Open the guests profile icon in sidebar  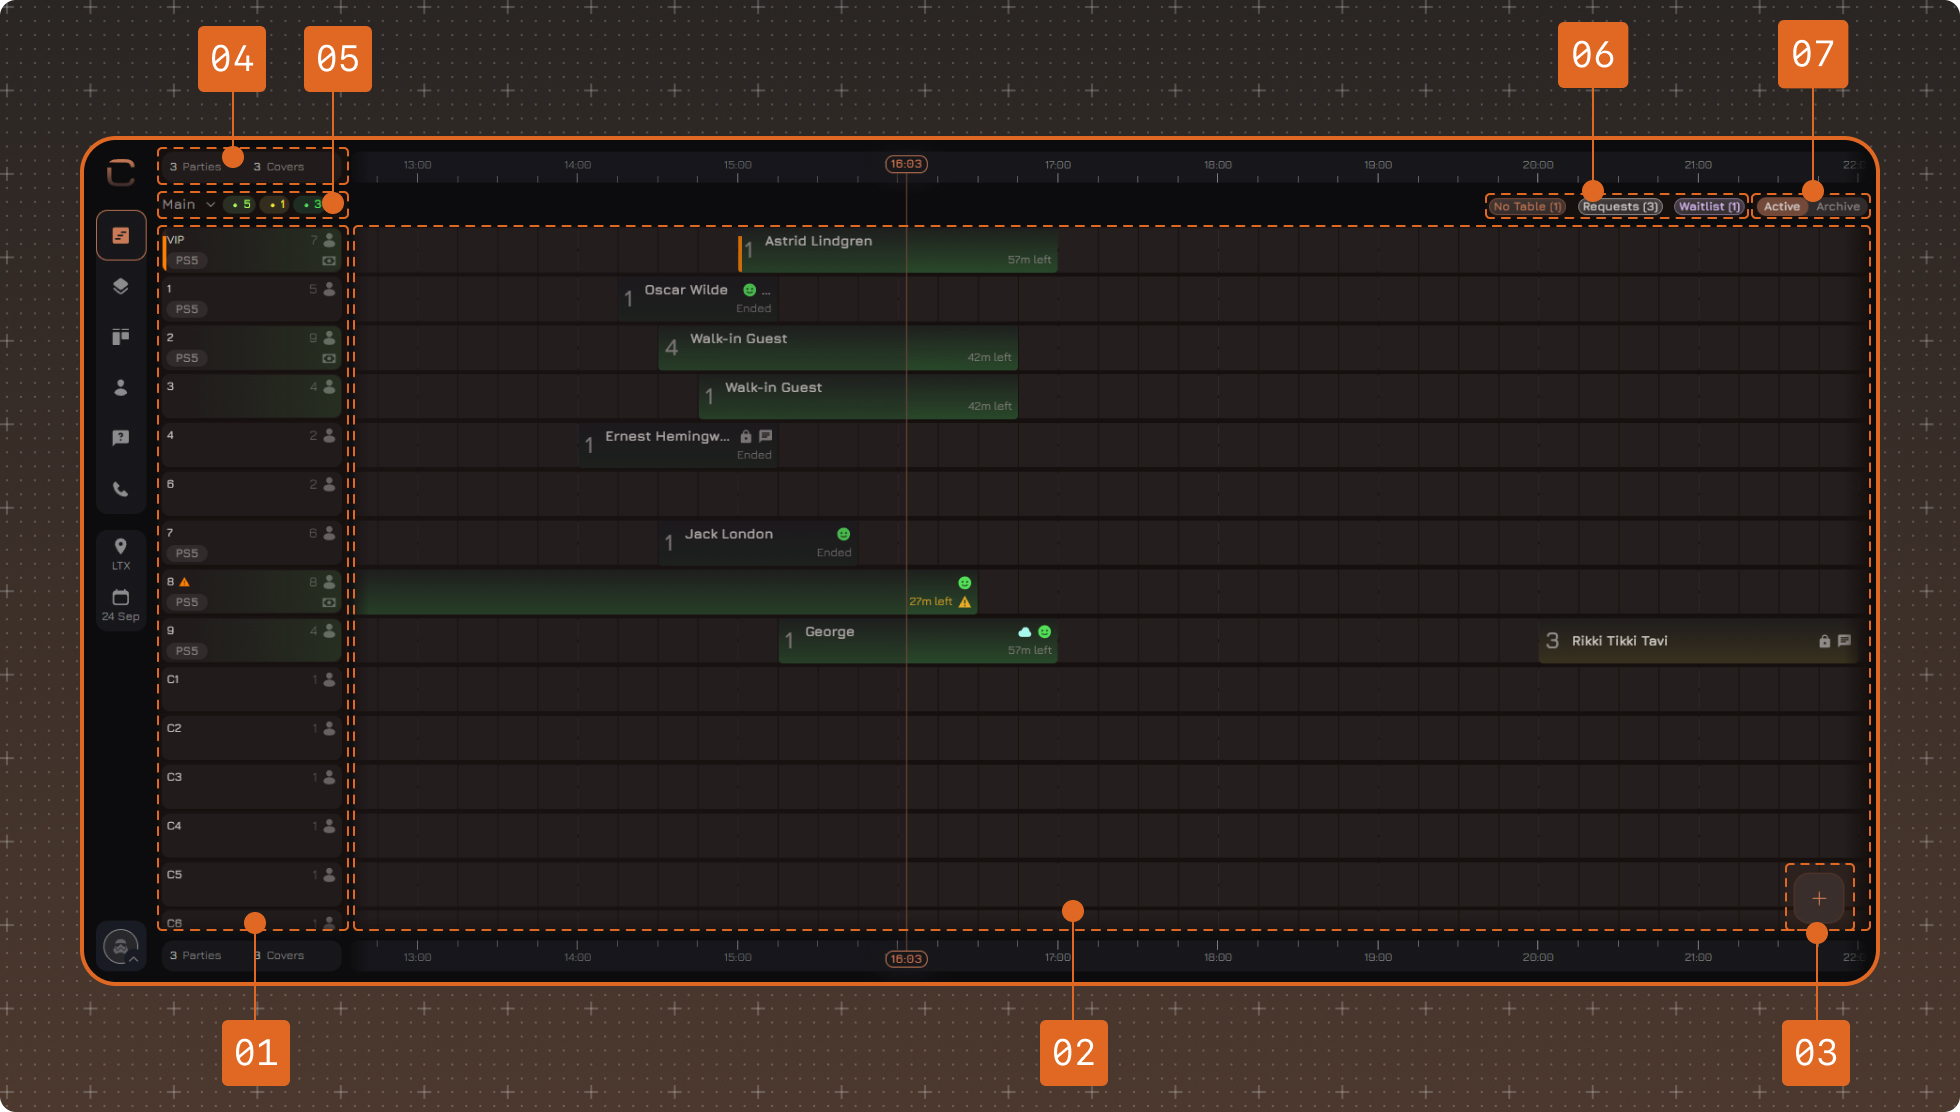[121, 388]
